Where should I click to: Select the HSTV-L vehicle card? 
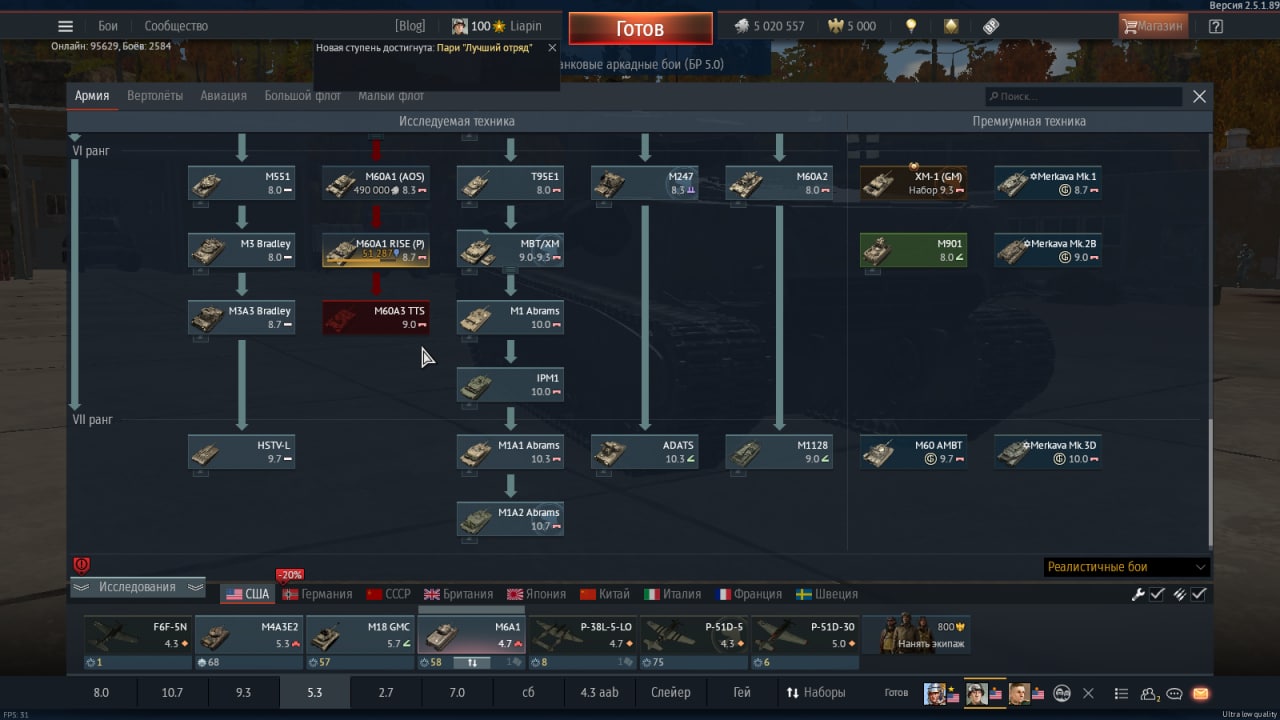click(x=241, y=452)
